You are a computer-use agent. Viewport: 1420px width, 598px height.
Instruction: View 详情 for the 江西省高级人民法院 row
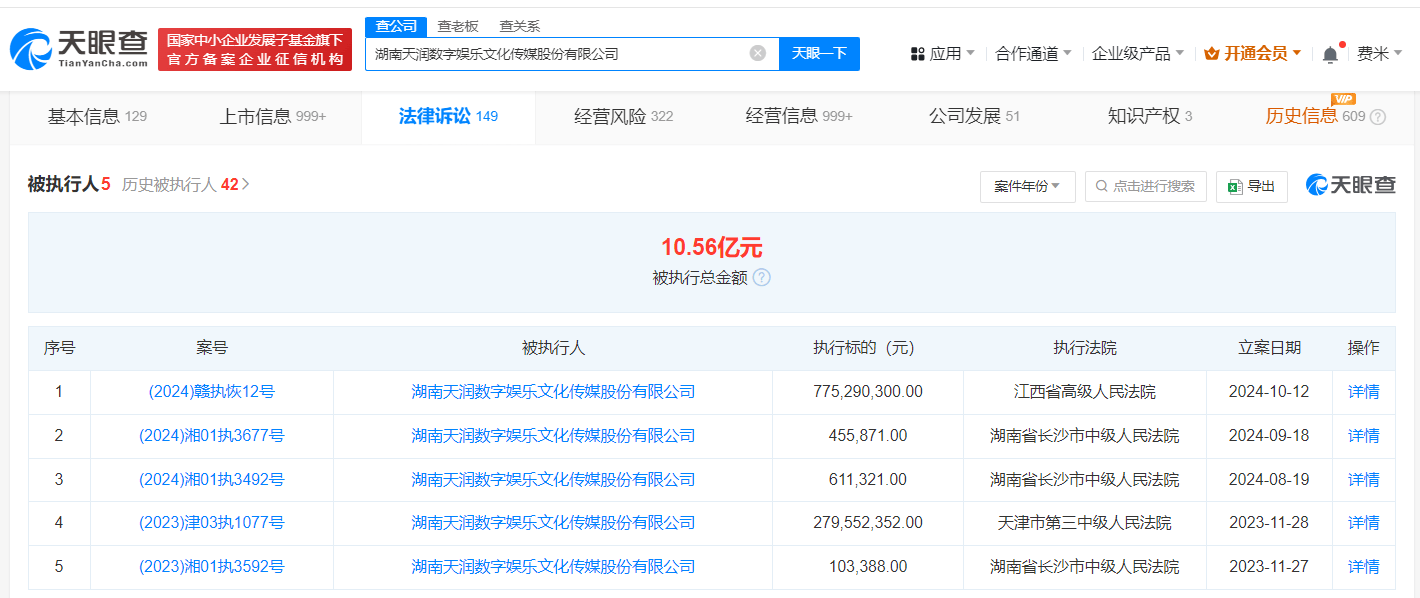click(x=1363, y=392)
